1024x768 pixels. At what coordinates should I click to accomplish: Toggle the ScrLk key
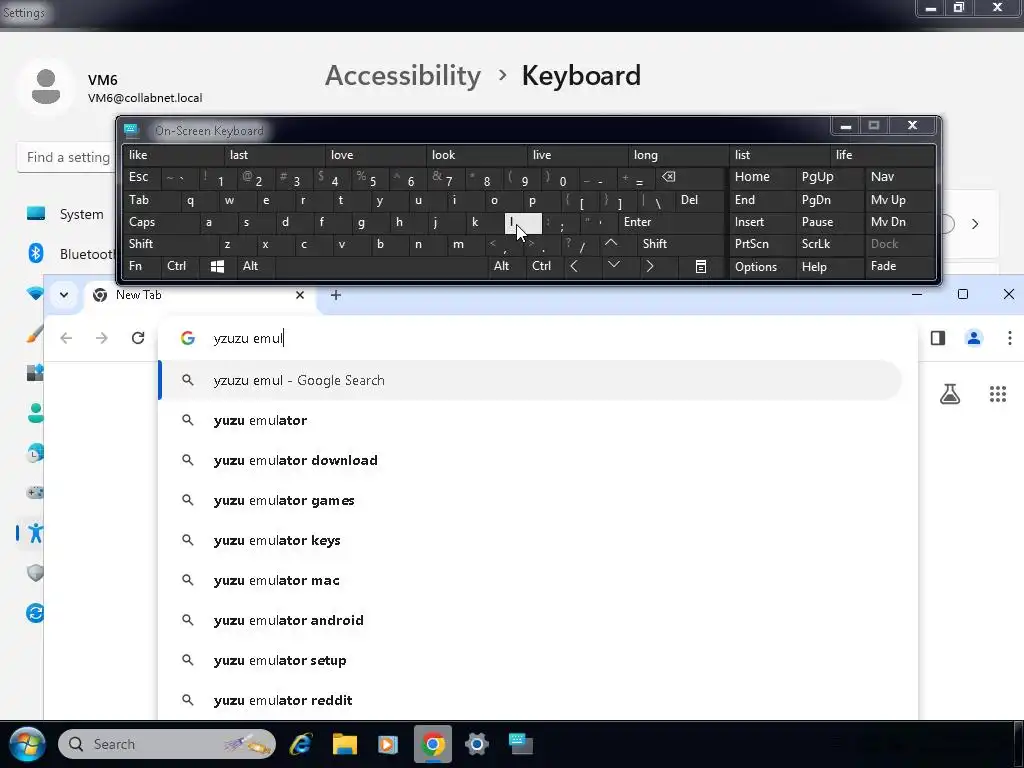829,244
